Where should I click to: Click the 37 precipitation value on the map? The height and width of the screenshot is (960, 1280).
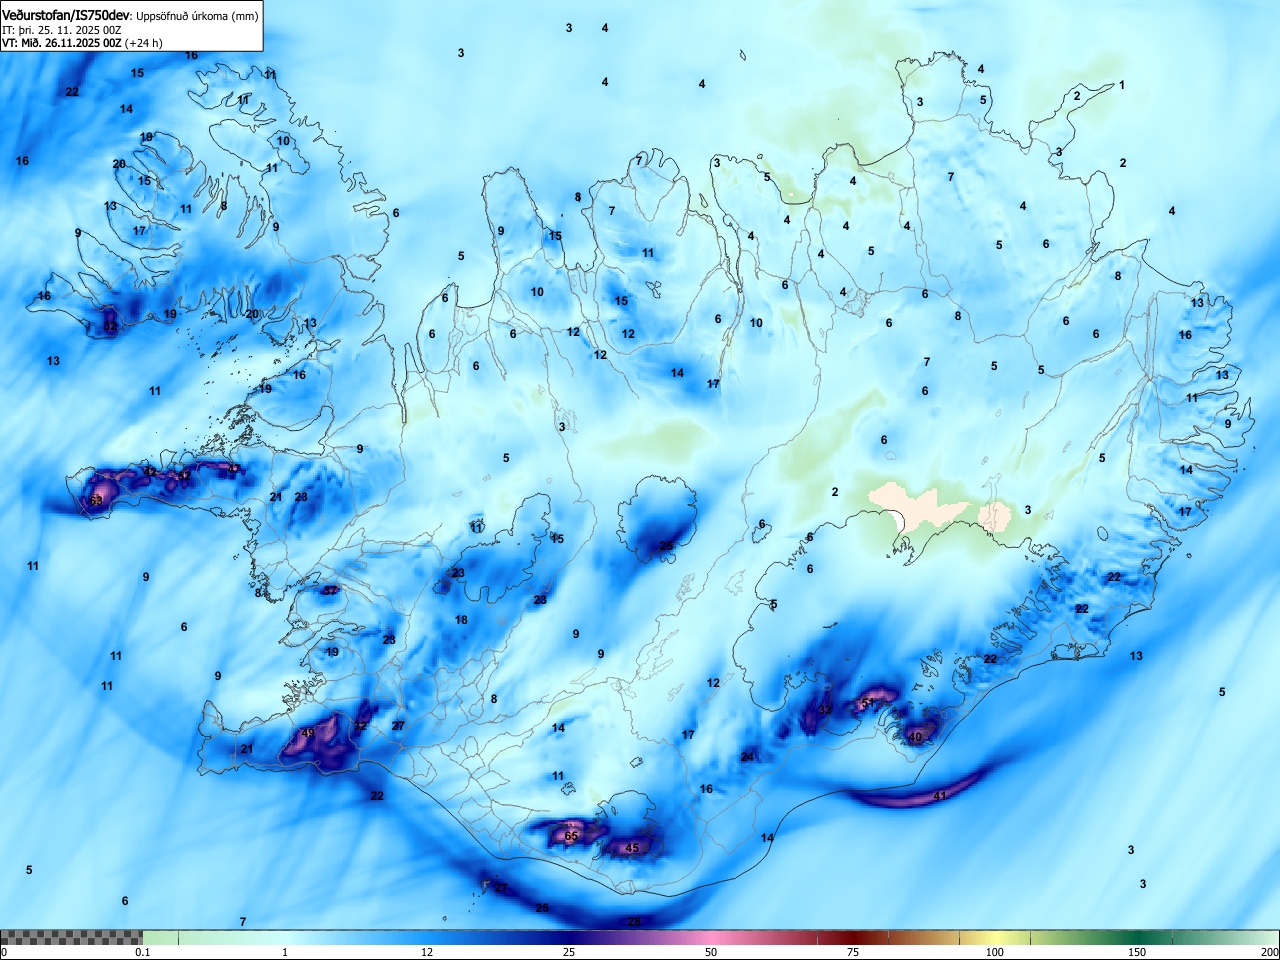pyautogui.click(x=330, y=591)
